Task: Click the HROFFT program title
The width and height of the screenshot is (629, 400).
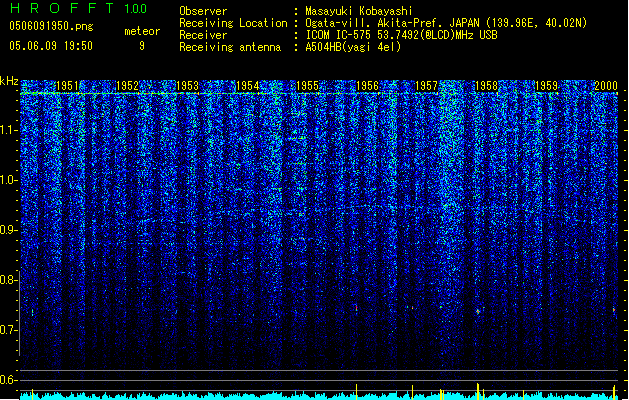Action: (x=62, y=8)
